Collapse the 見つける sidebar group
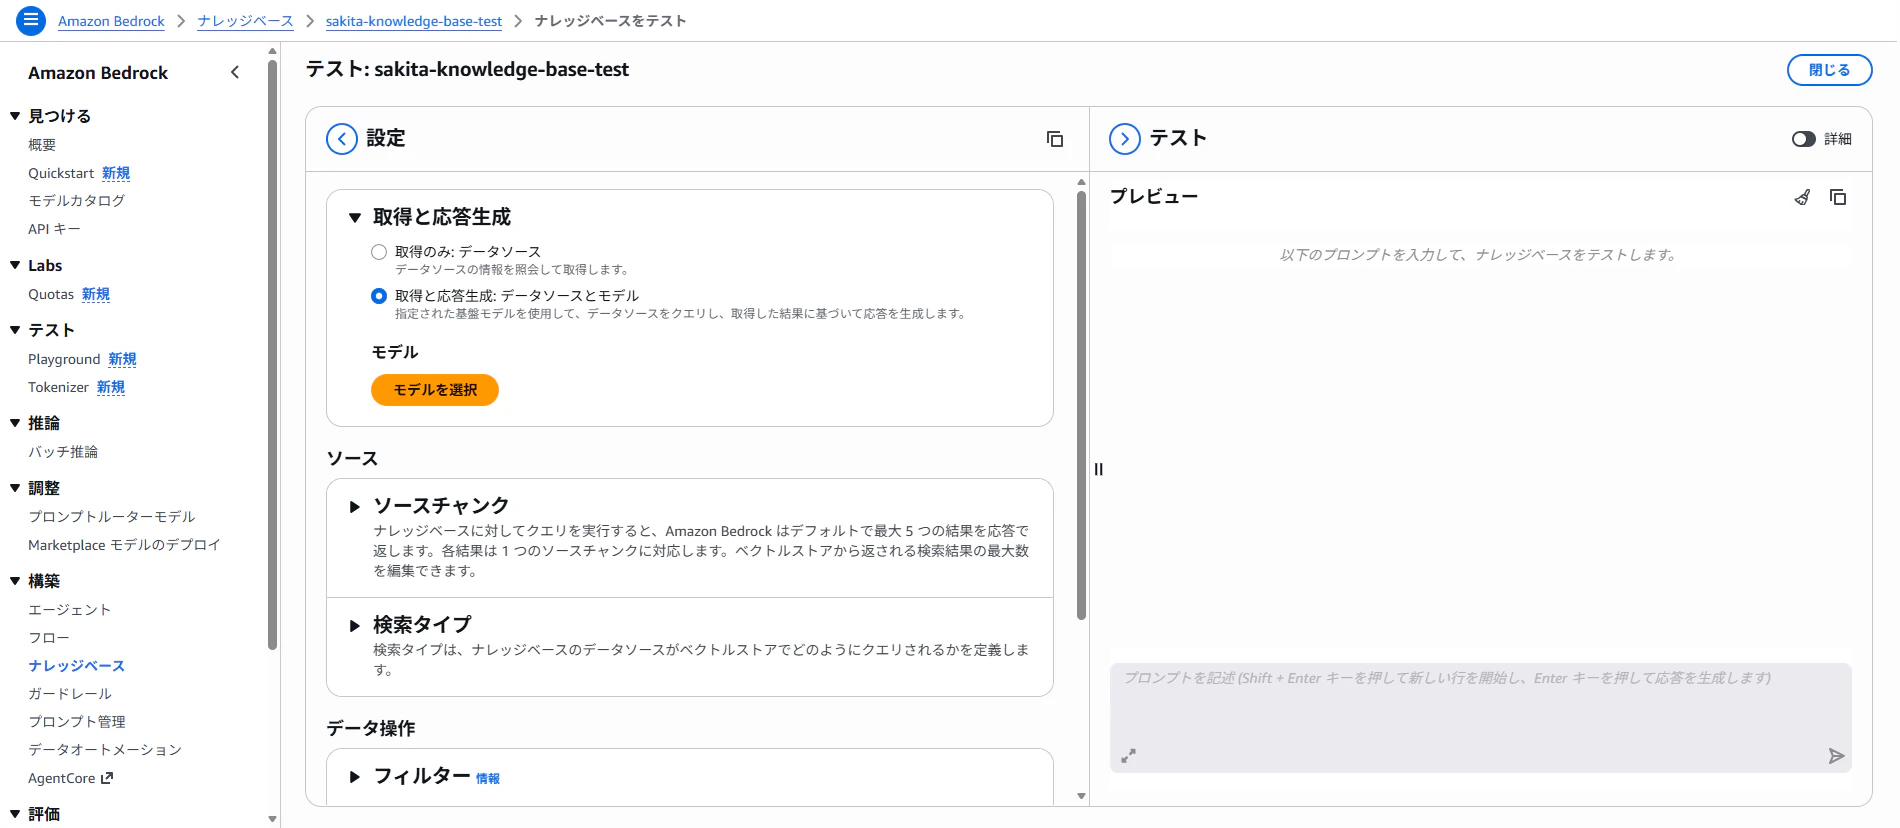Viewport: 1900px width, 828px height. point(15,116)
